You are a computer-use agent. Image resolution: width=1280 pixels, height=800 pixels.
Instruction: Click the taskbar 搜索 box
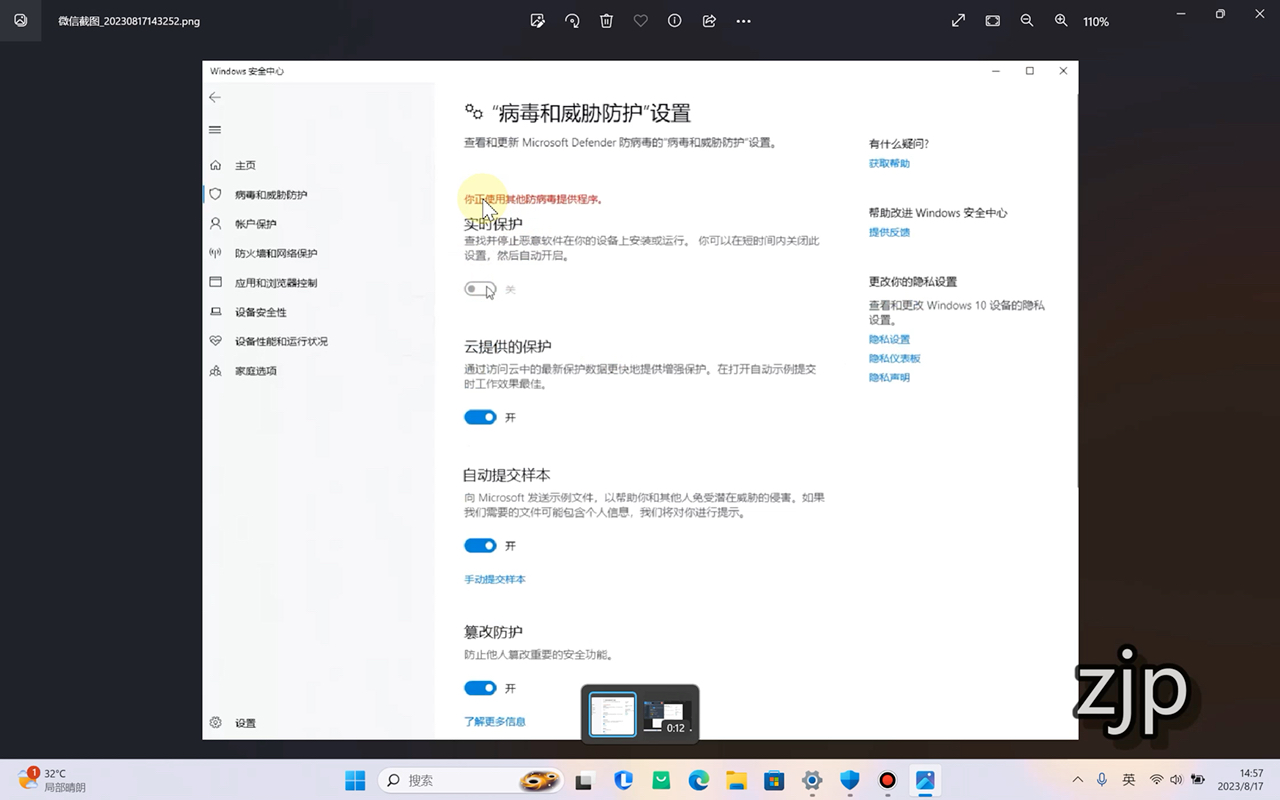(470, 780)
